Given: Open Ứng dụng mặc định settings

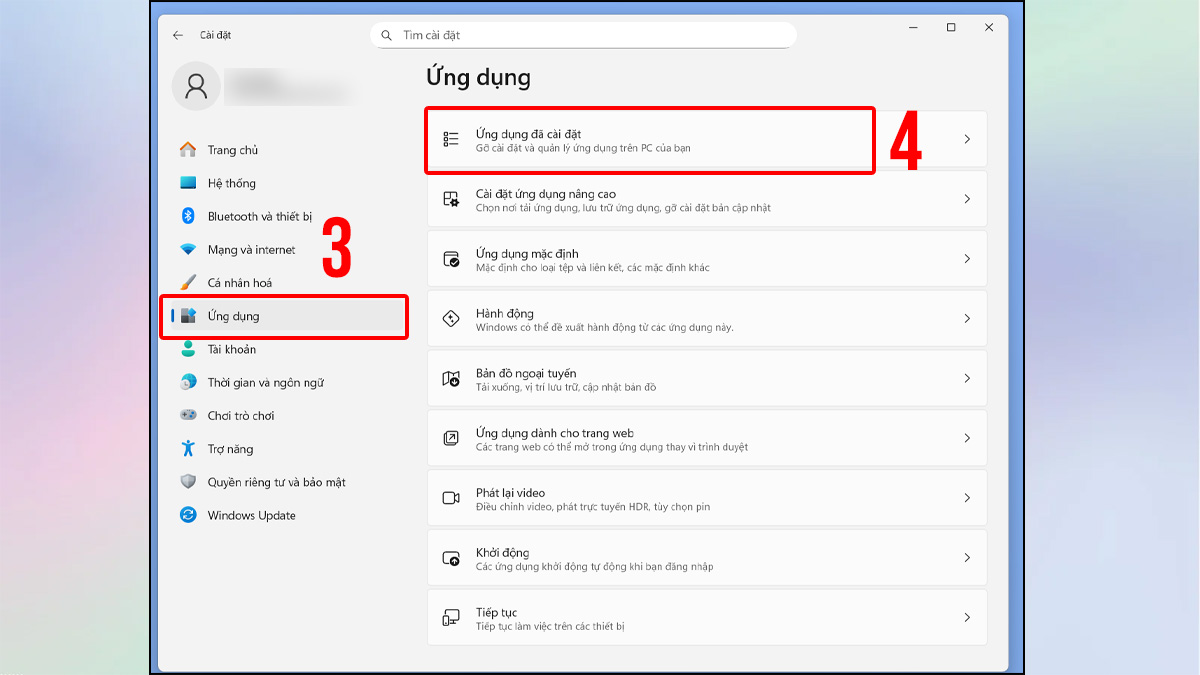Looking at the screenshot, I should coord(707,259).
